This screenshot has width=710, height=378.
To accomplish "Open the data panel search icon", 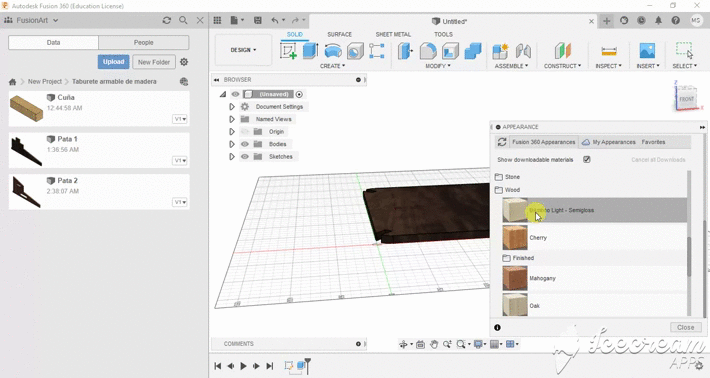I will click(183, 20).
